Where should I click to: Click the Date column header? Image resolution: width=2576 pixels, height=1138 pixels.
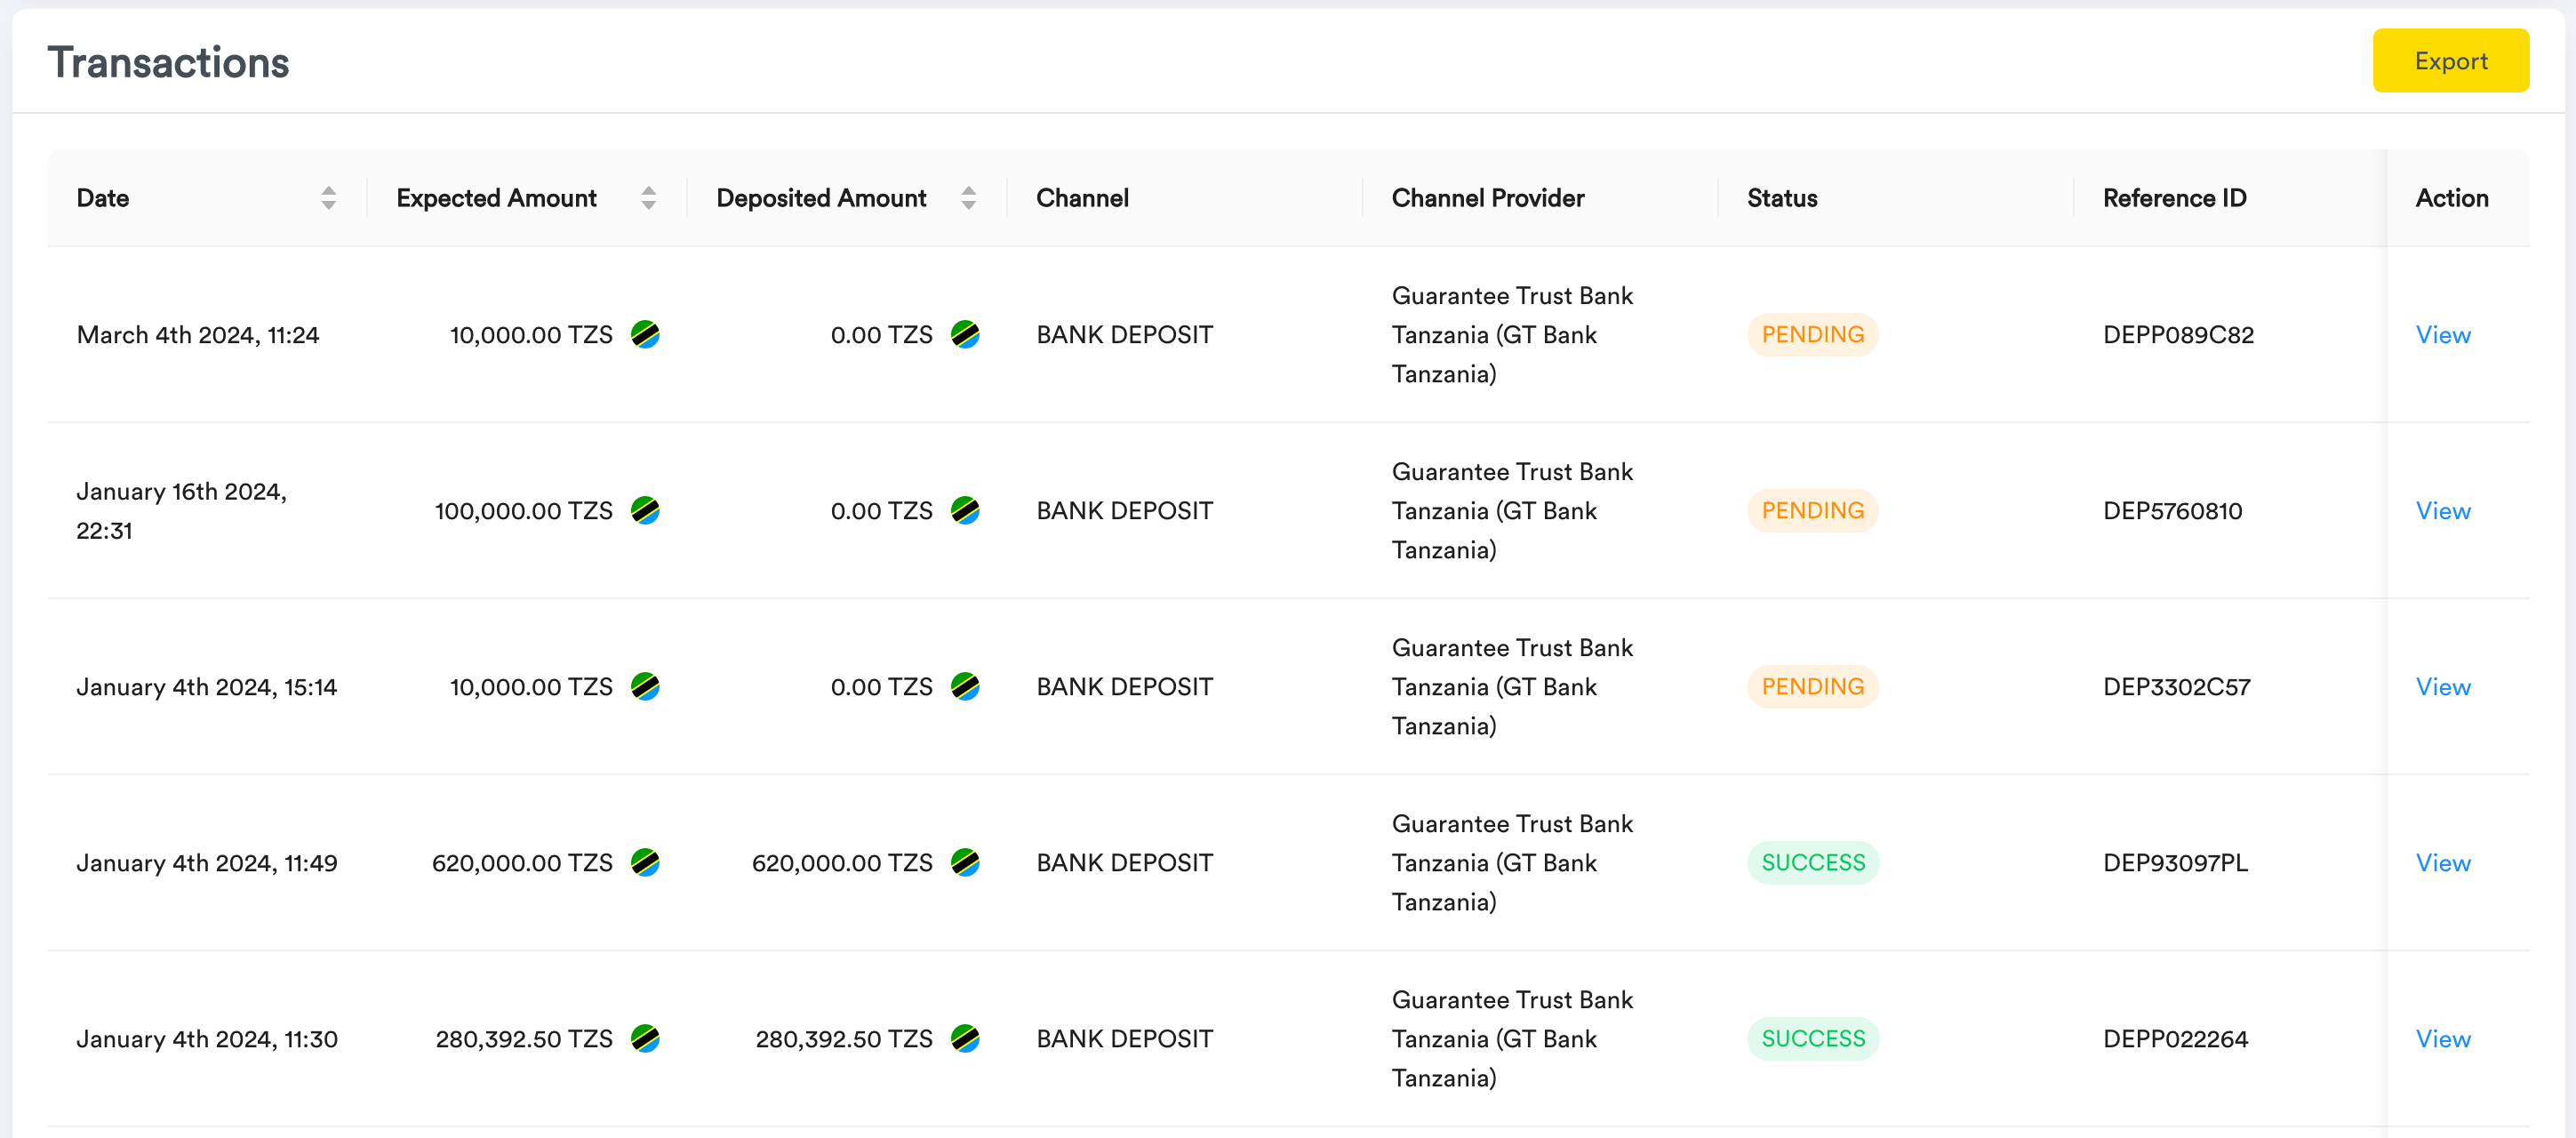click(103, 198)
